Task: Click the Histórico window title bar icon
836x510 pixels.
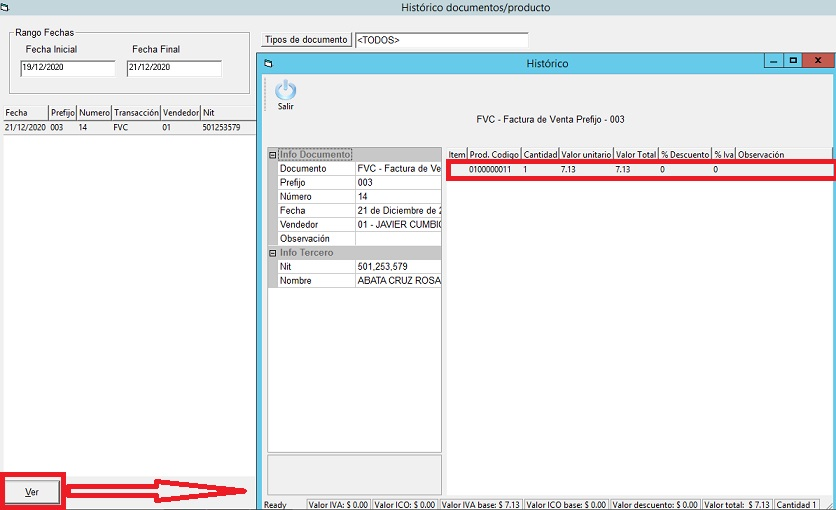Action: [x=267, y=63]
